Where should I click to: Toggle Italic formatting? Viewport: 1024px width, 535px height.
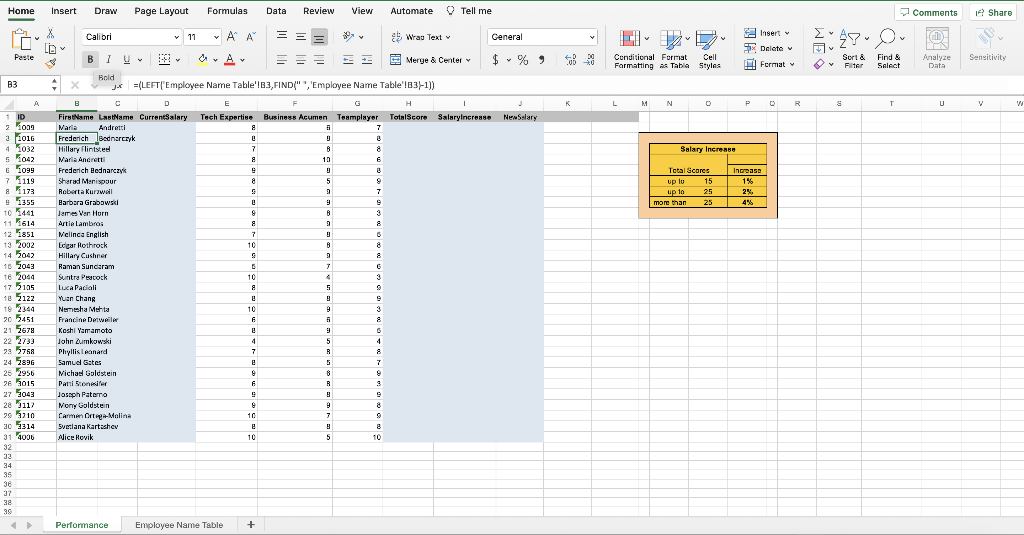point(108,59)
